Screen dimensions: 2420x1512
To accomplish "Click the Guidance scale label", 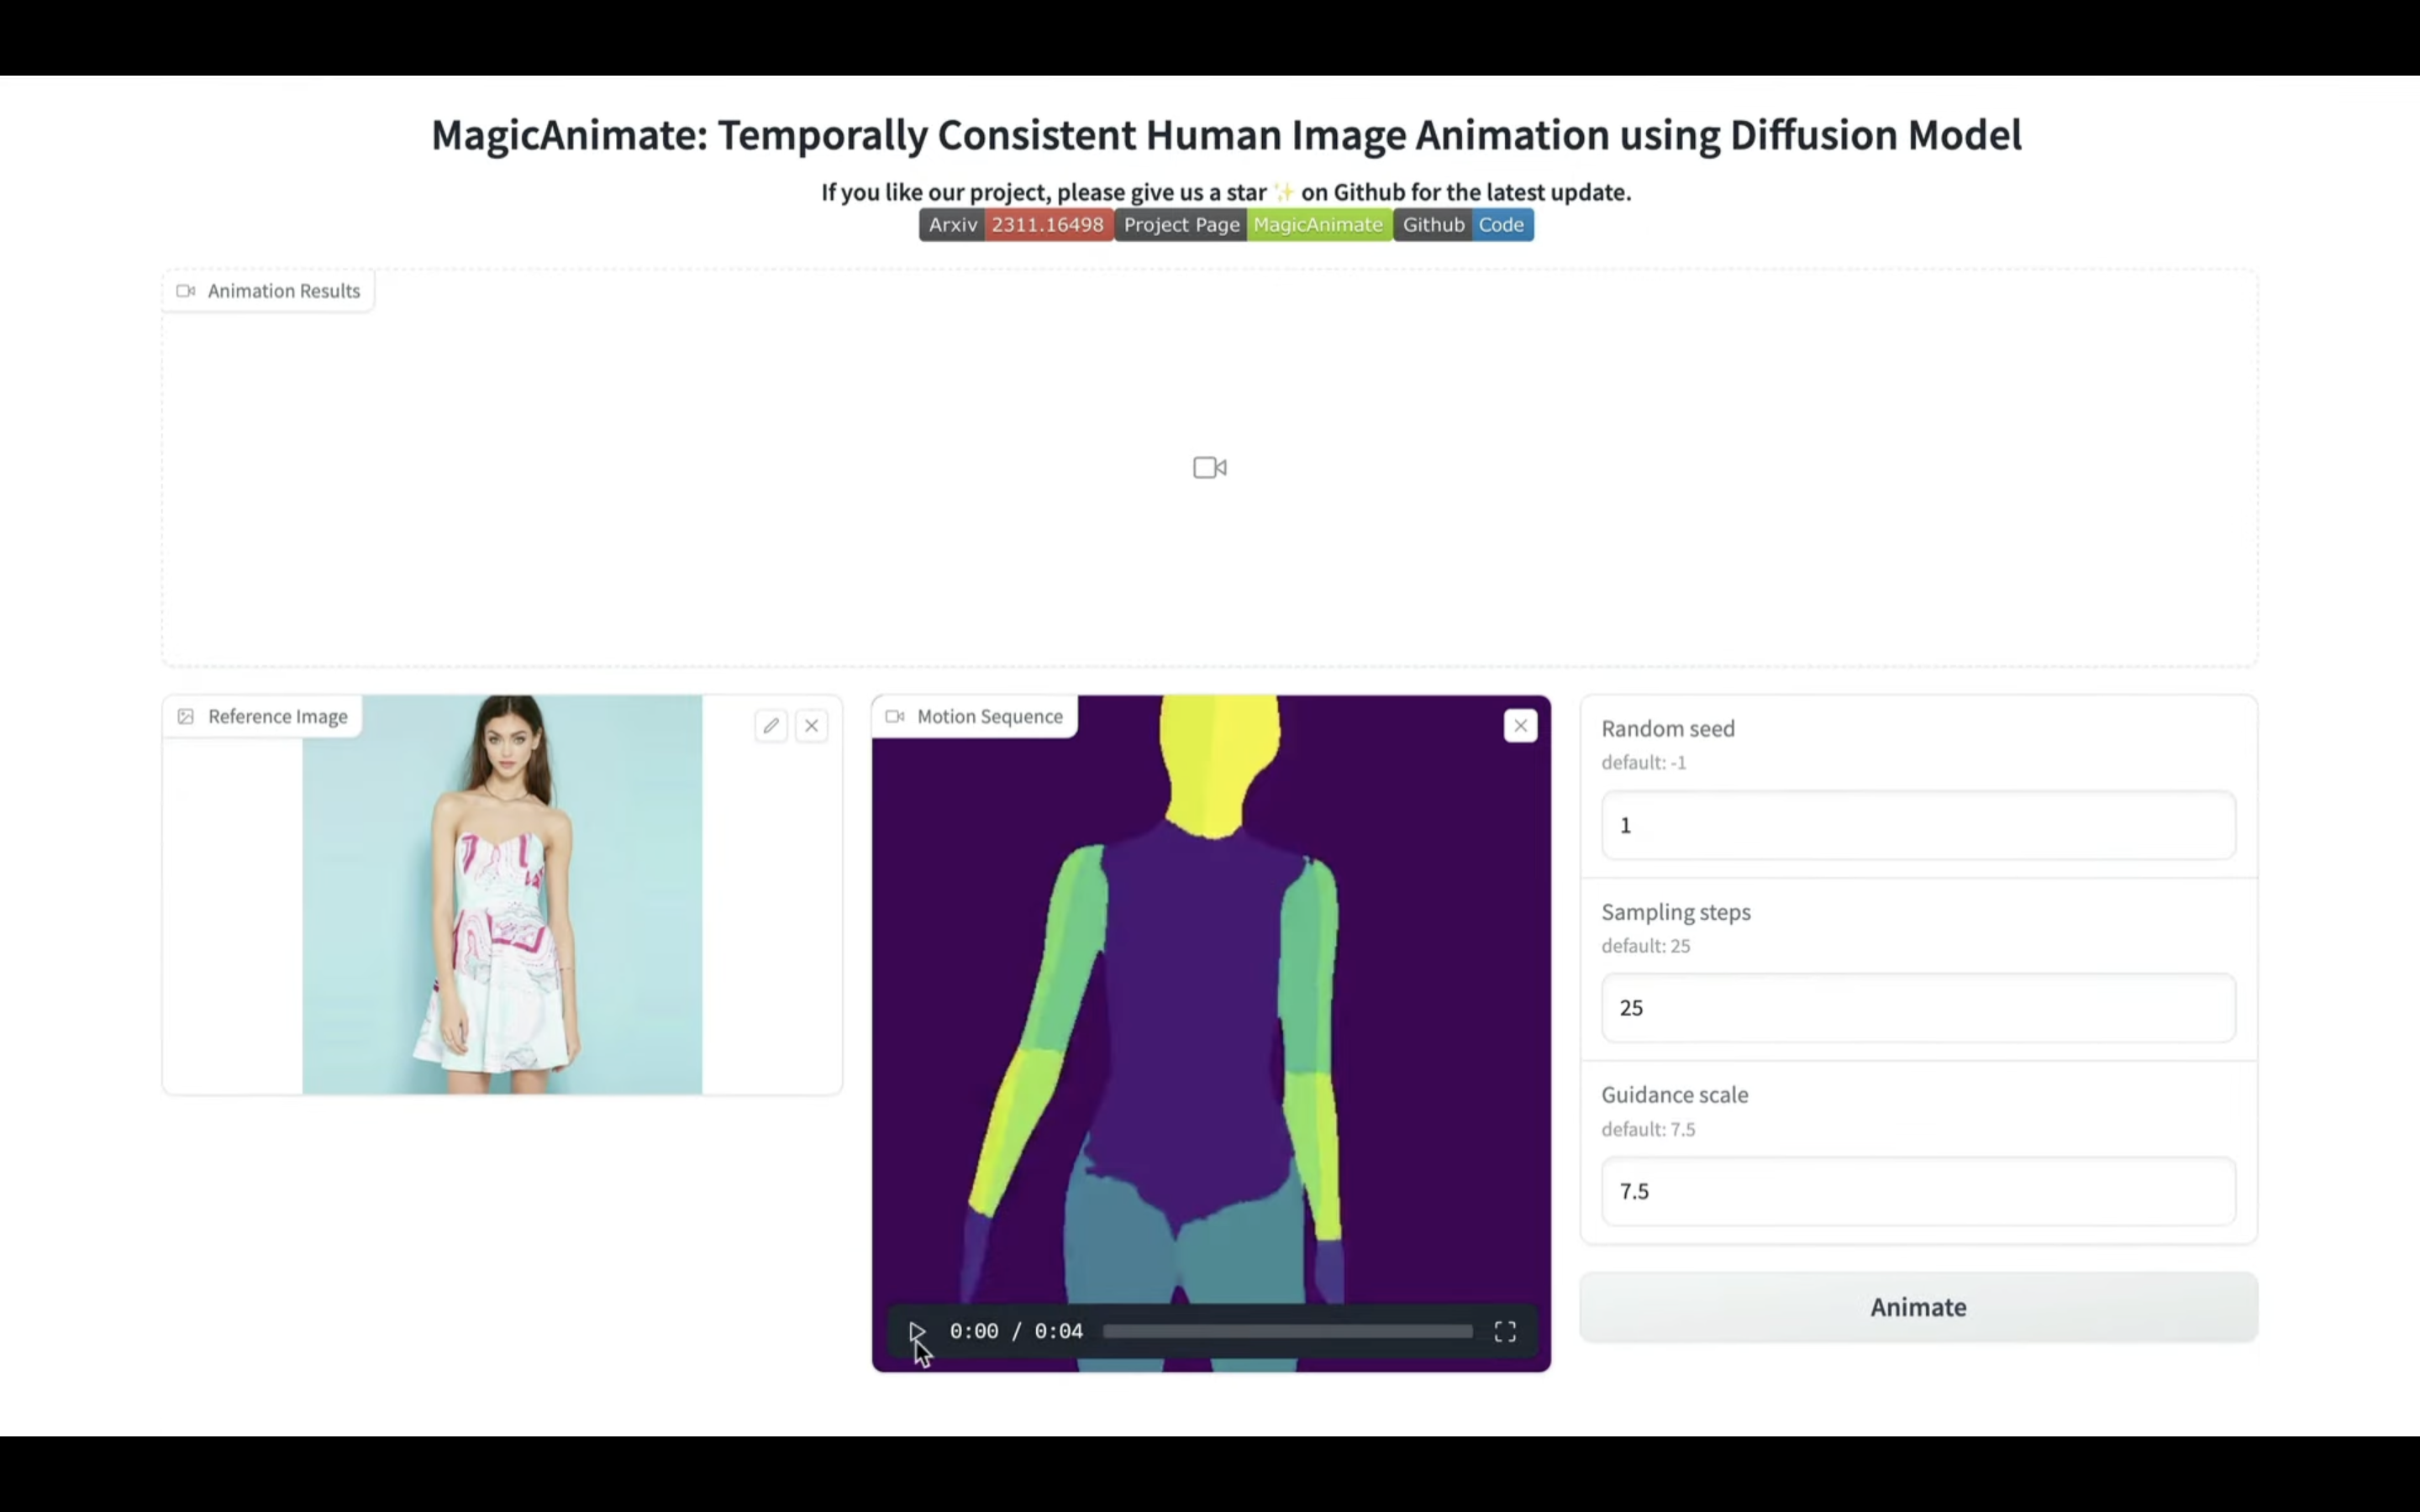I will (x=1675, y=1095).
